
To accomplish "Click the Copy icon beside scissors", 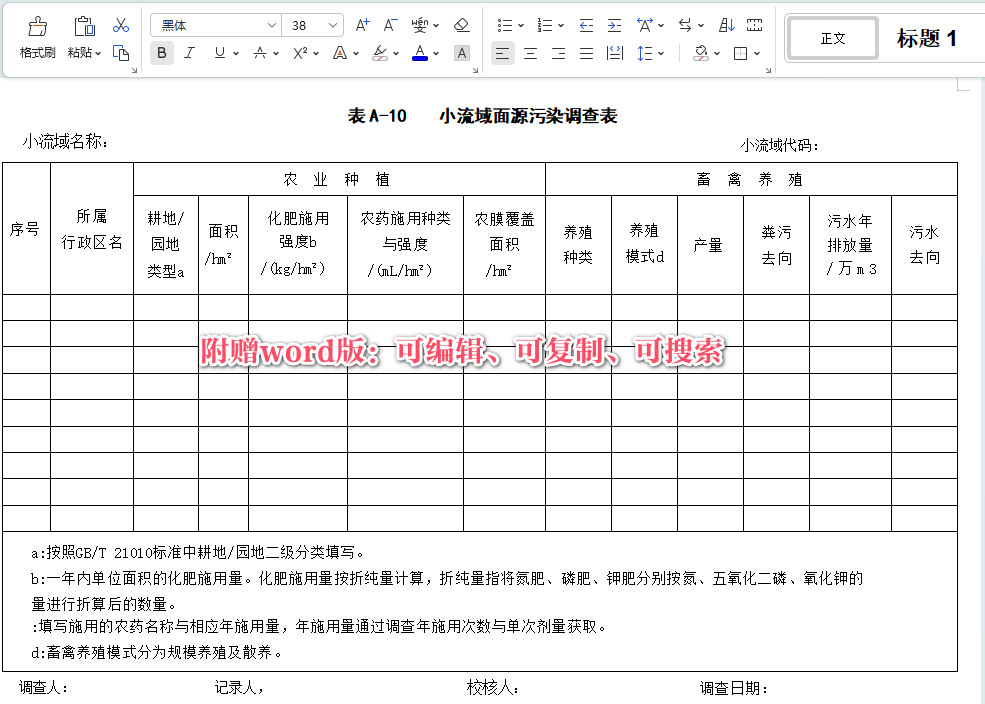I will tap(121, 53).
